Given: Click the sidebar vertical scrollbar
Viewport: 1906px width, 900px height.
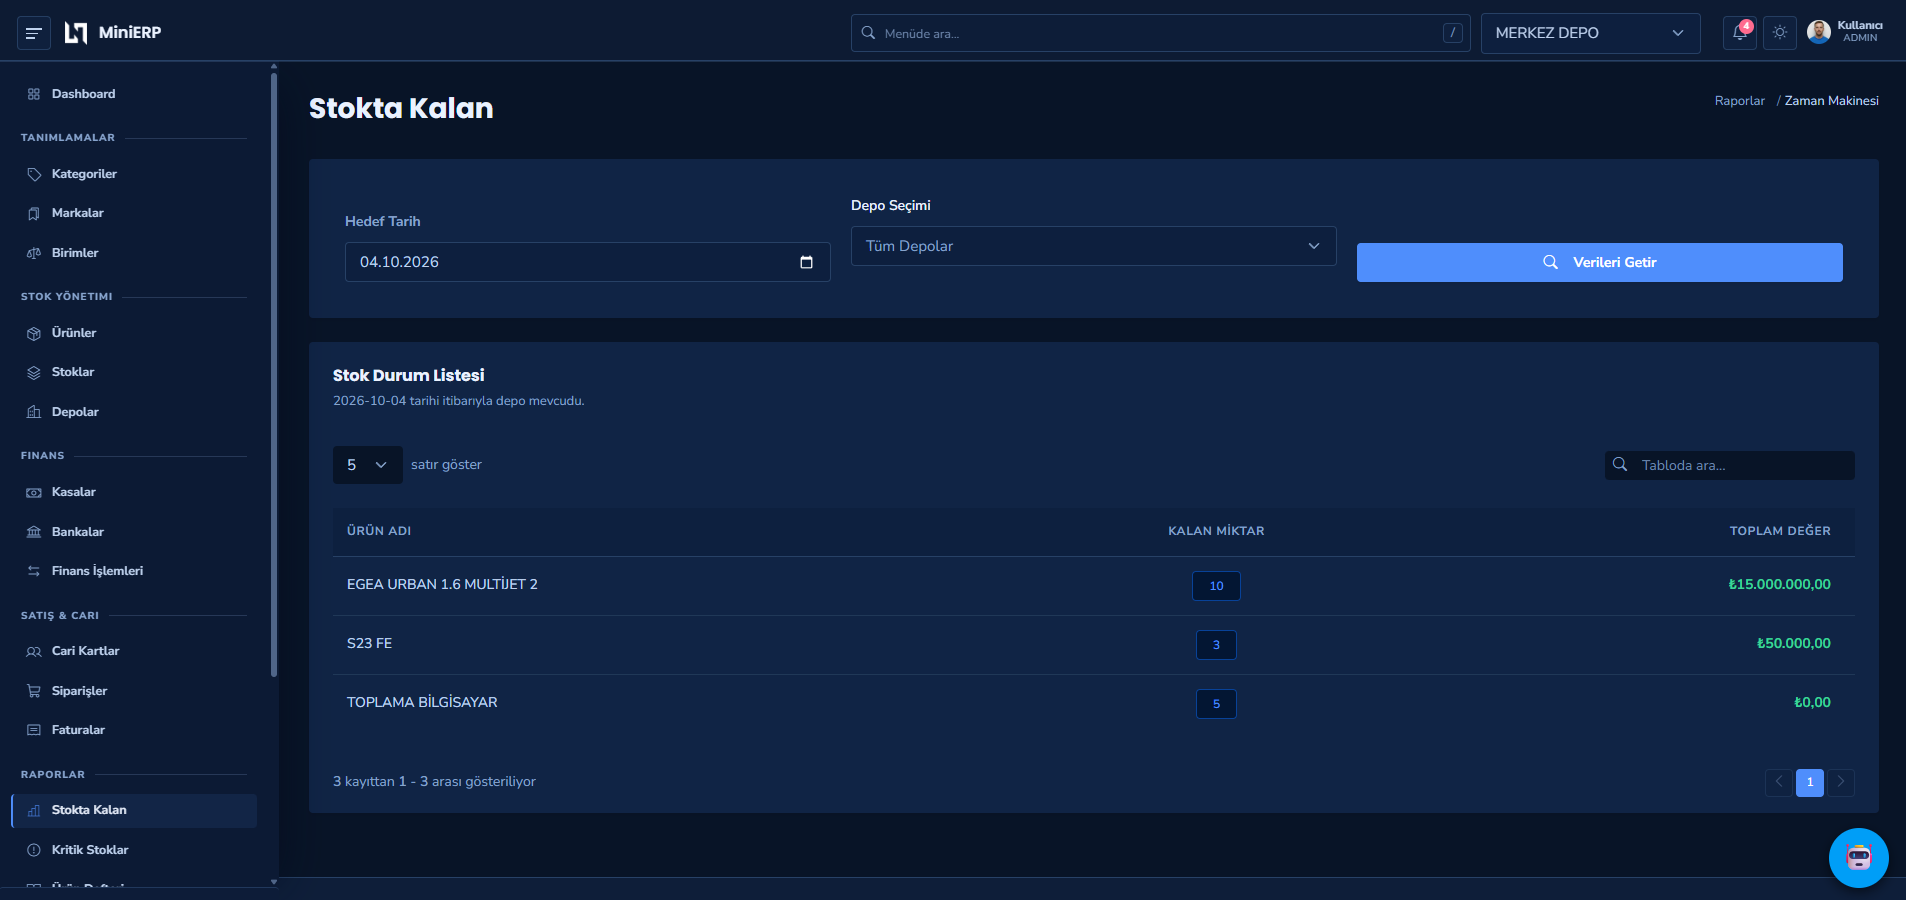Looking at the screenshot, I should pyautogui.click(x=274, y=375).
